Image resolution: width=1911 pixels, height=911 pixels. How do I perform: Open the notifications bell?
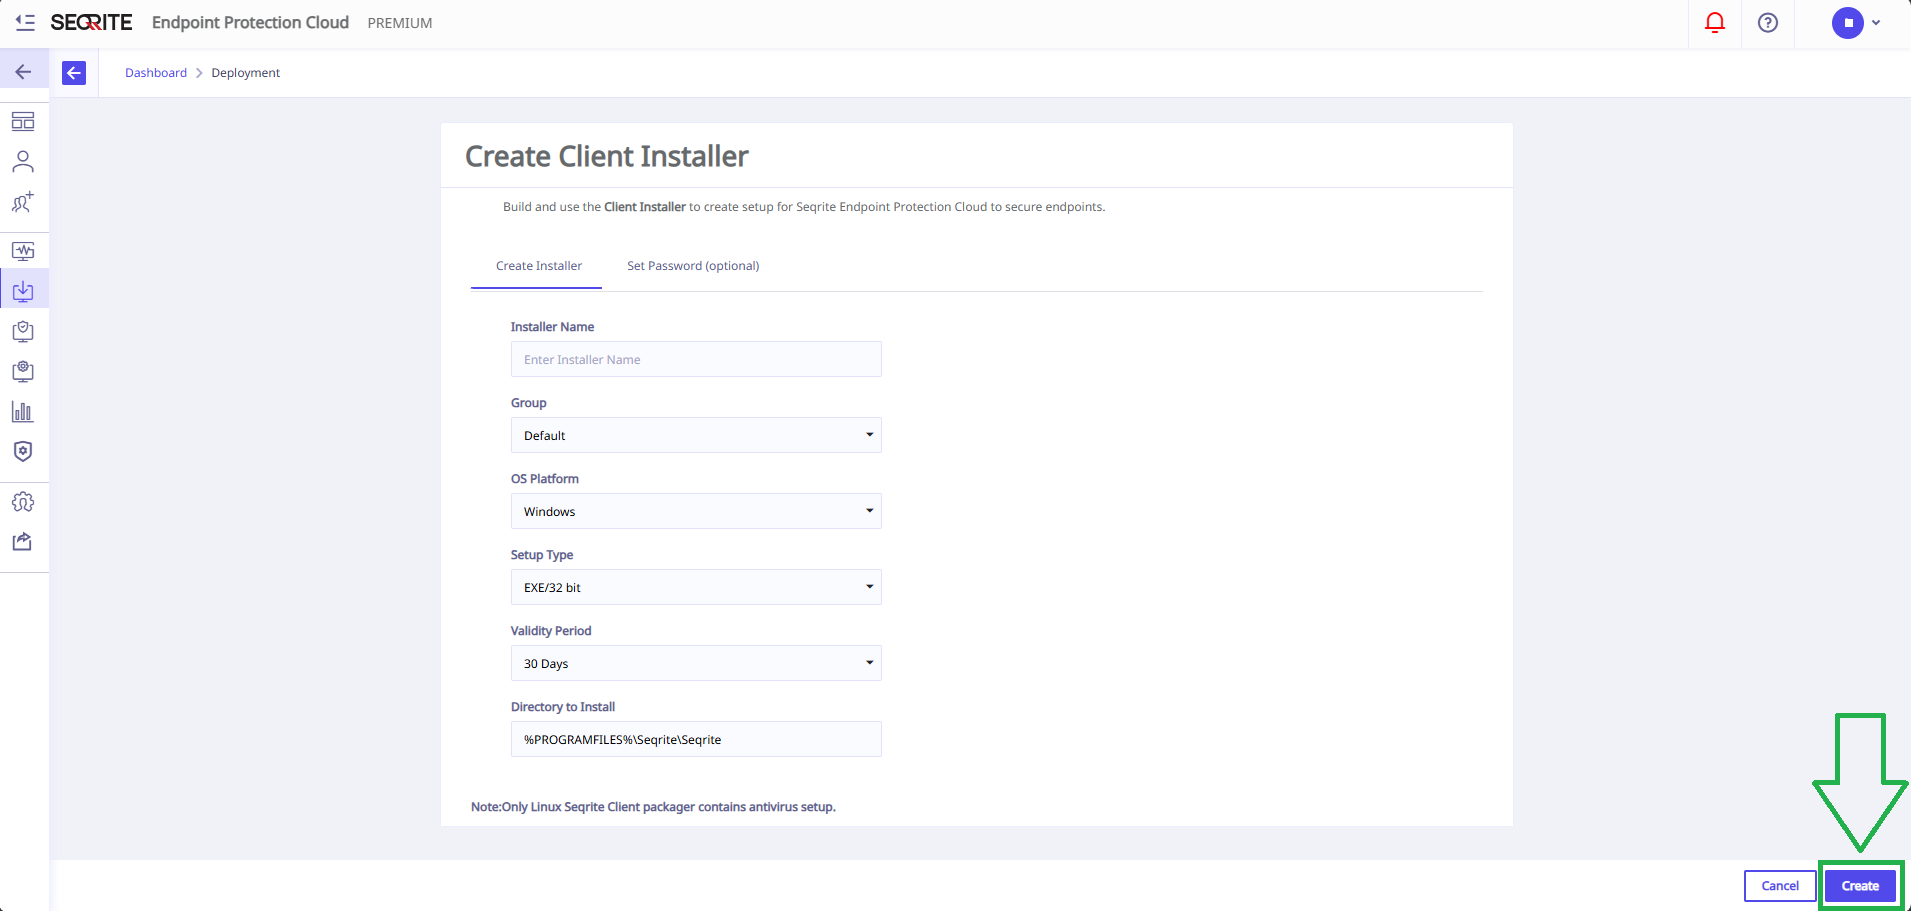click(1715, 22)
